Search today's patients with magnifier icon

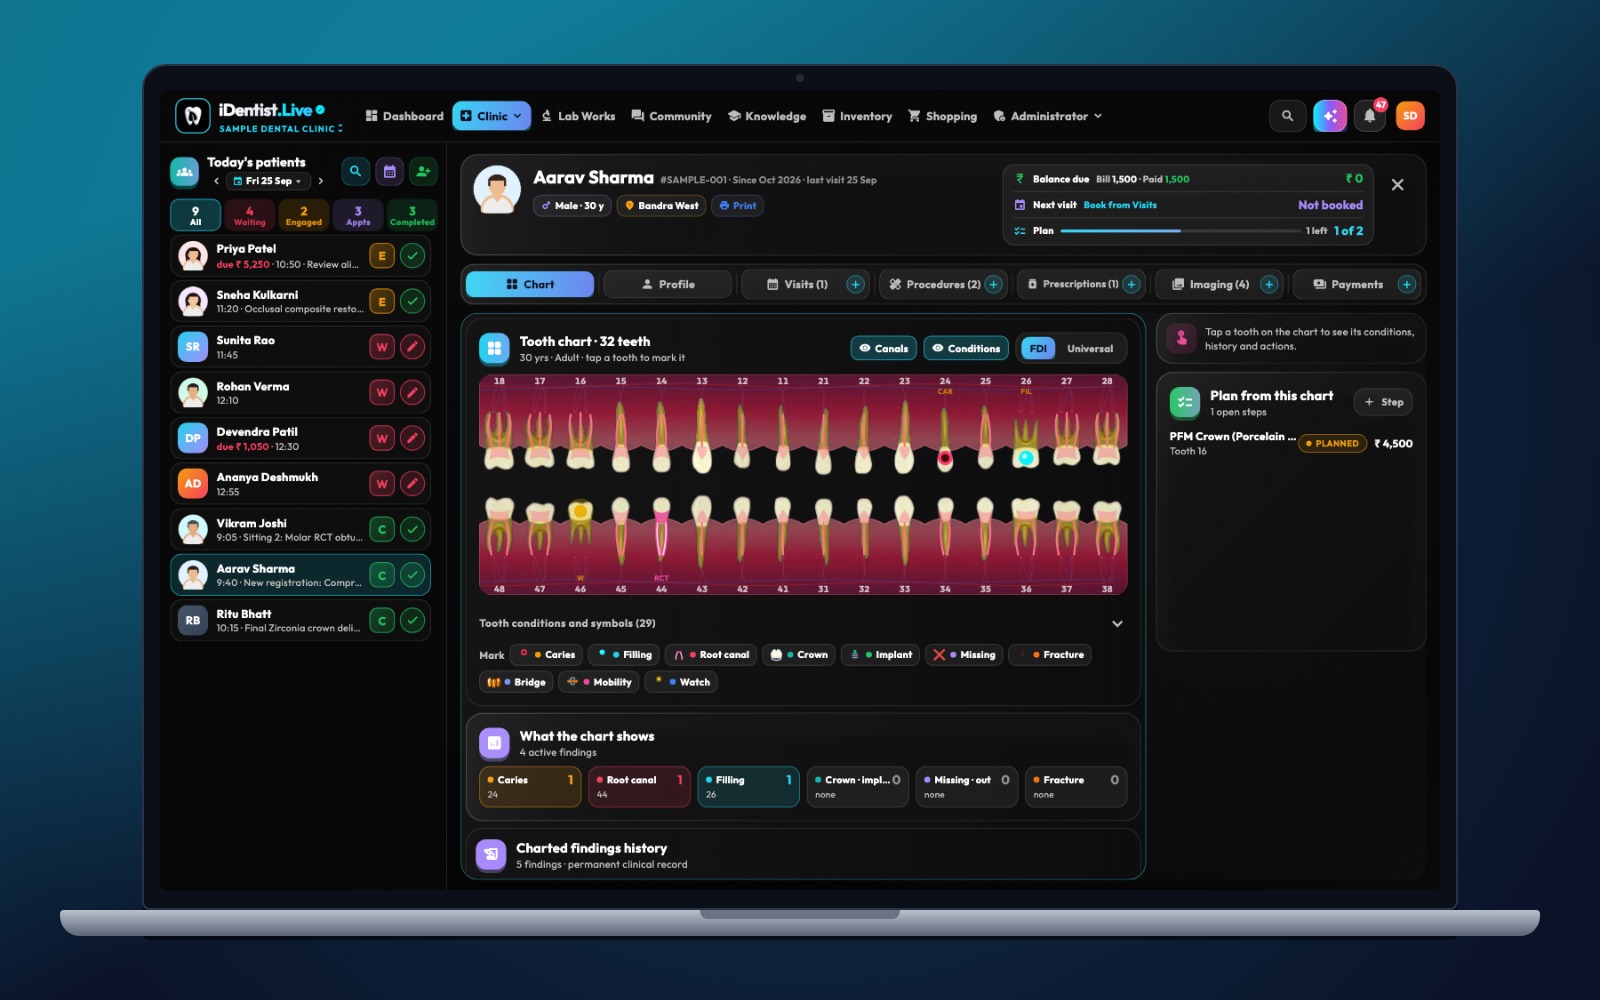(x=355, y=171)
